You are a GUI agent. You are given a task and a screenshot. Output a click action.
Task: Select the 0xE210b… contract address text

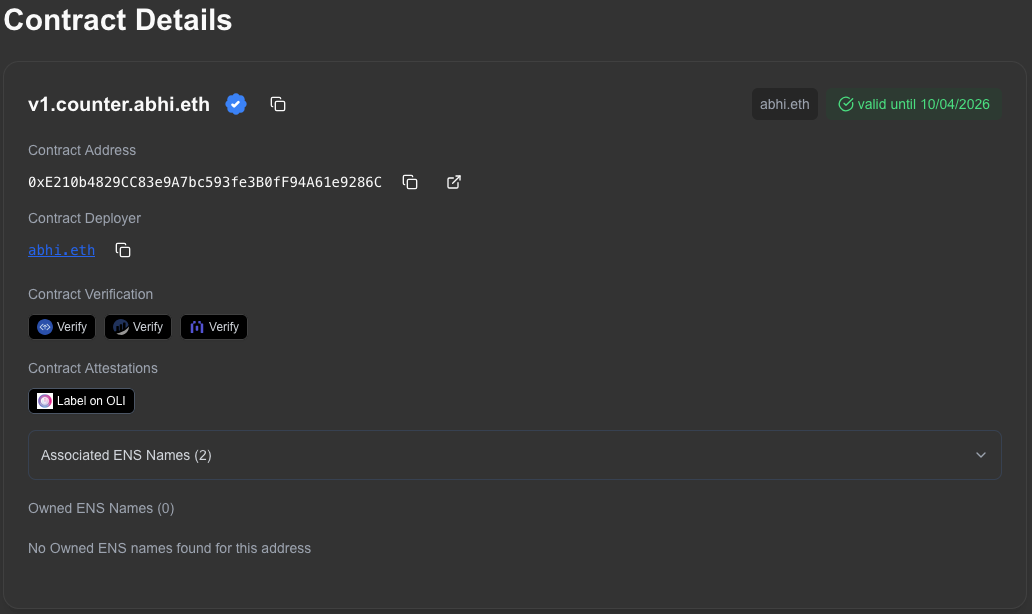click(205, 182)
